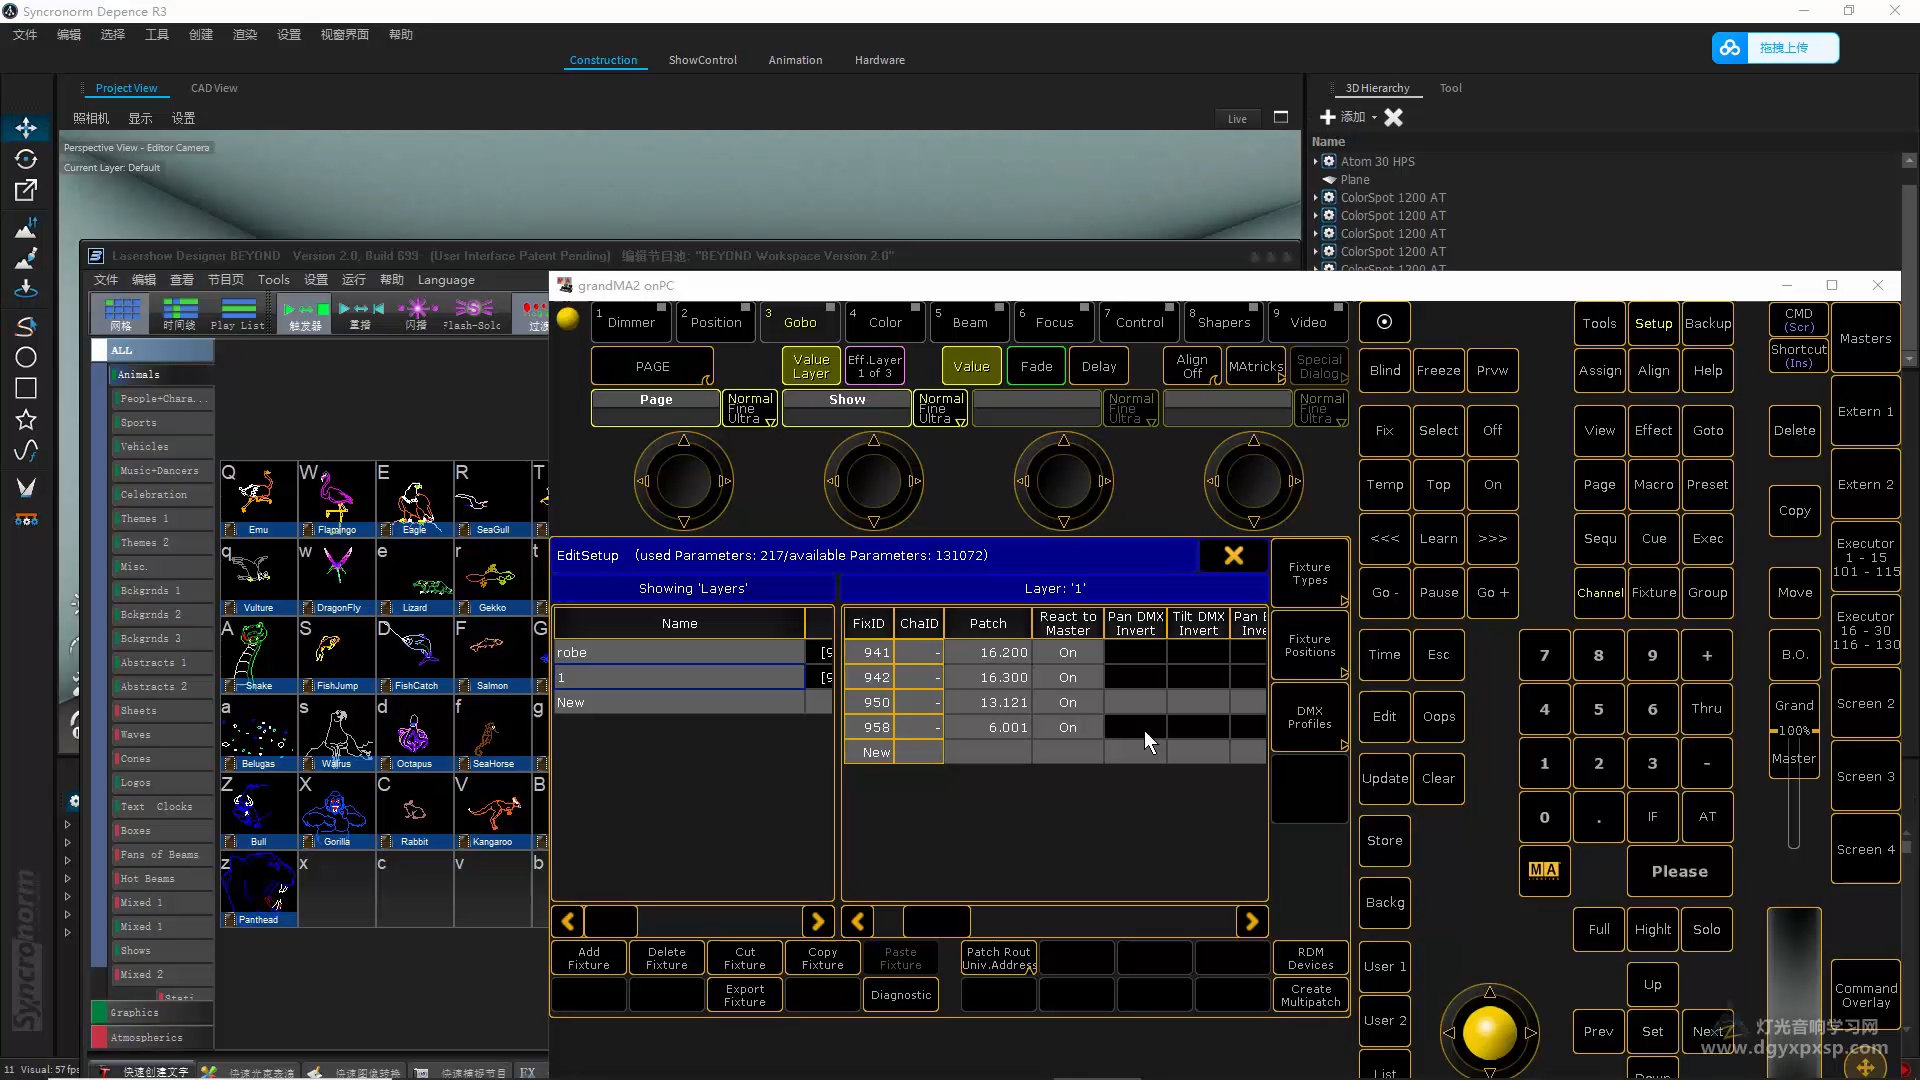The width and height of the screenshot is (1920, 1080).
Task: Open the Construction tab
Action: click(x=603, y=60)
